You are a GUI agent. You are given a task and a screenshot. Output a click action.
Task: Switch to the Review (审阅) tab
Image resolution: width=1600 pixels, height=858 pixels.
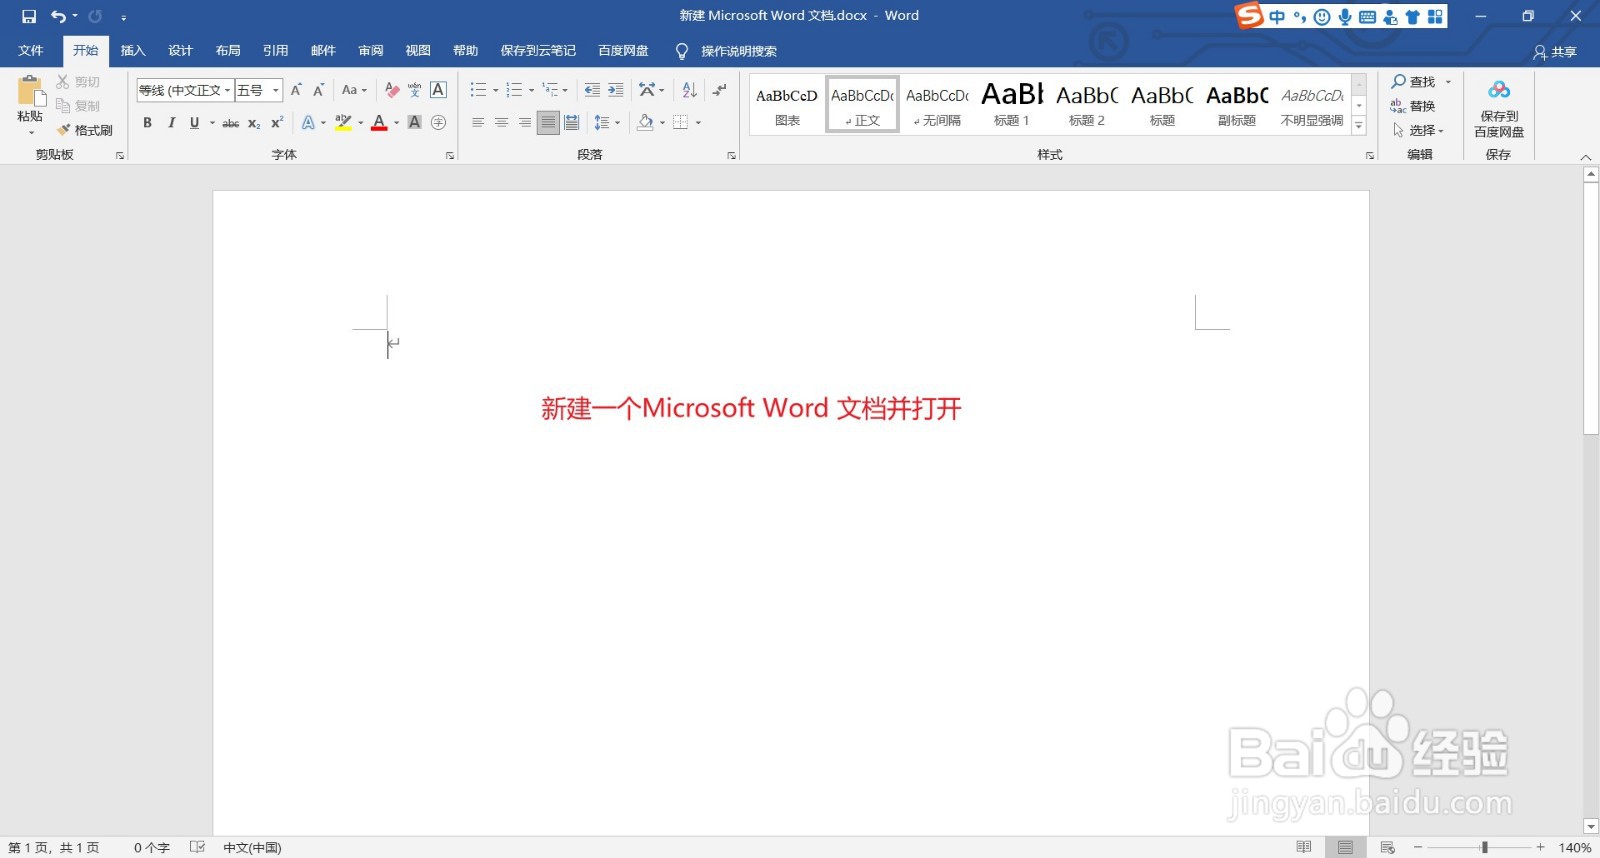pos(370,51)
